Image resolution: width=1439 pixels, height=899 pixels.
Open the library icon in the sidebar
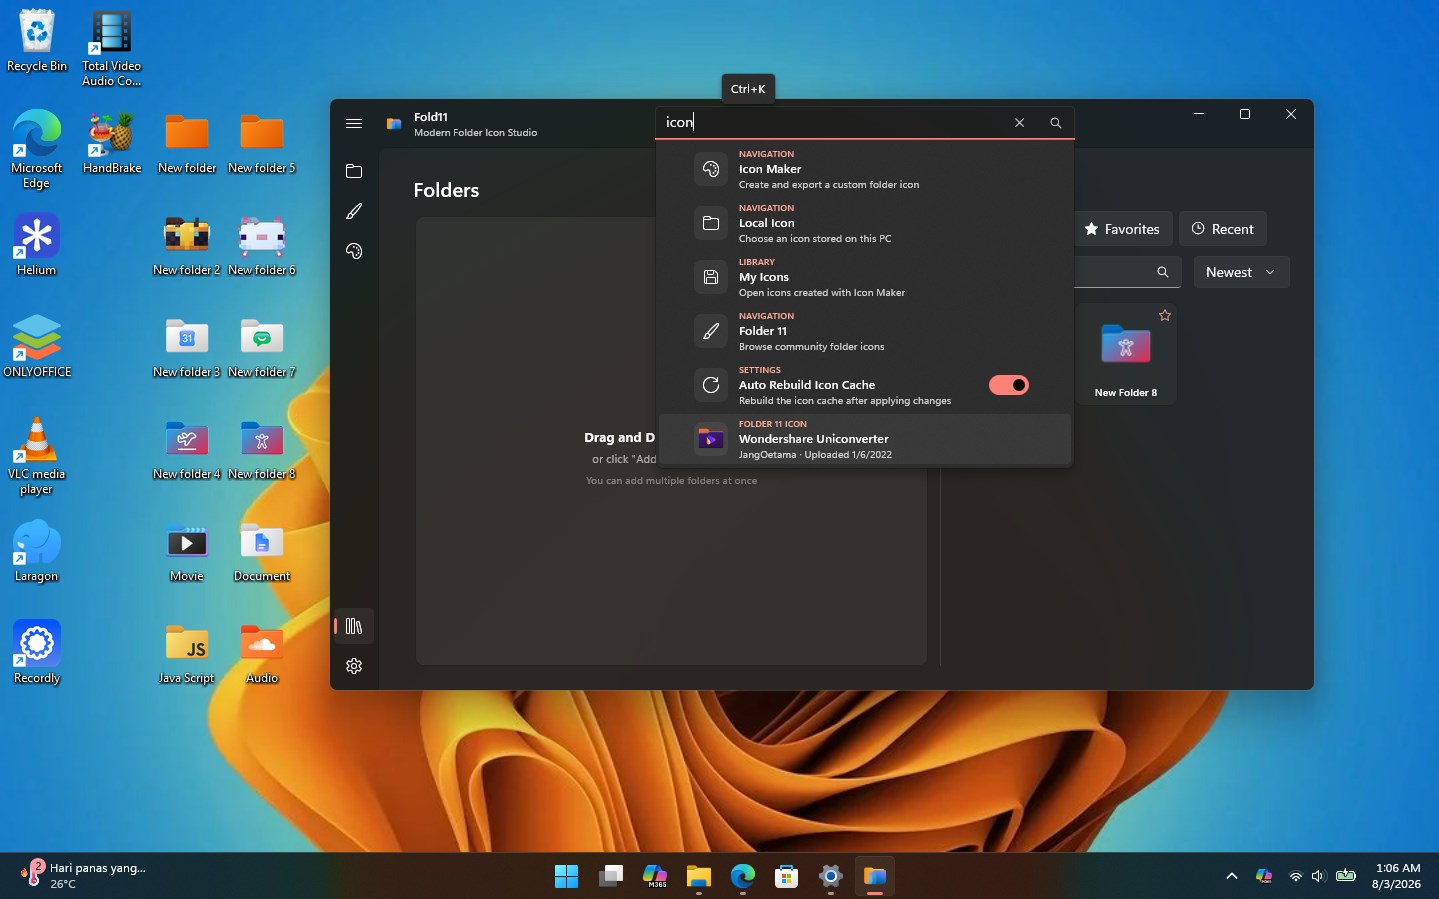[354, 626]
